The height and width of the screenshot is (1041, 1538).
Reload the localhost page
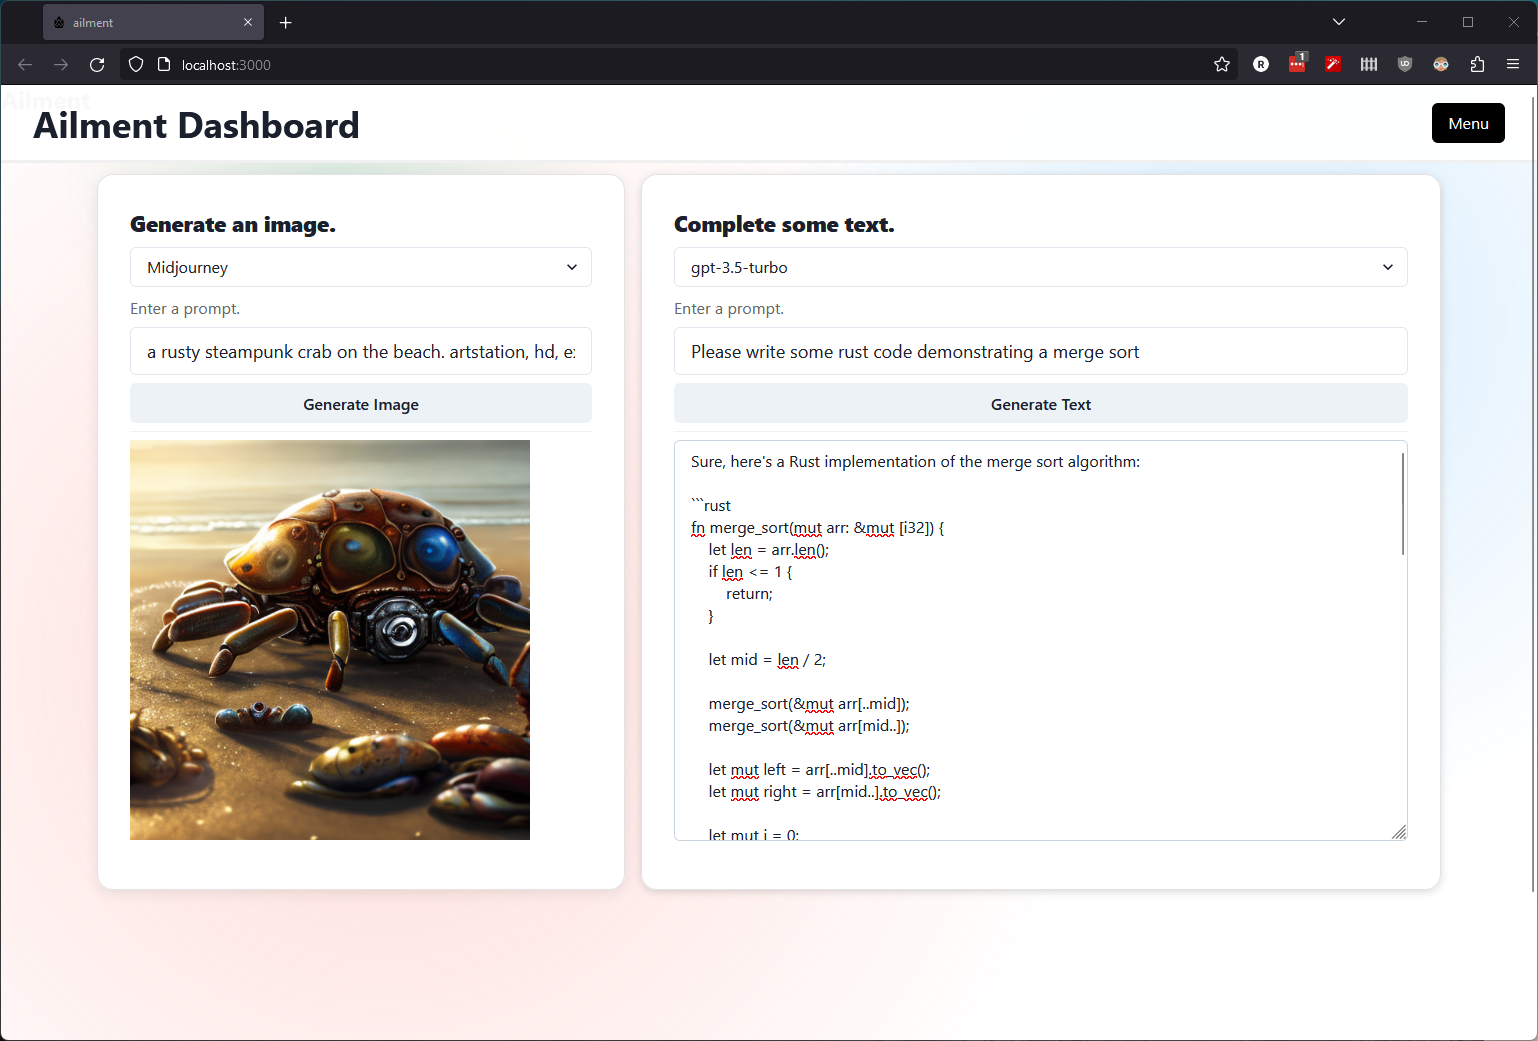[97, 65]
